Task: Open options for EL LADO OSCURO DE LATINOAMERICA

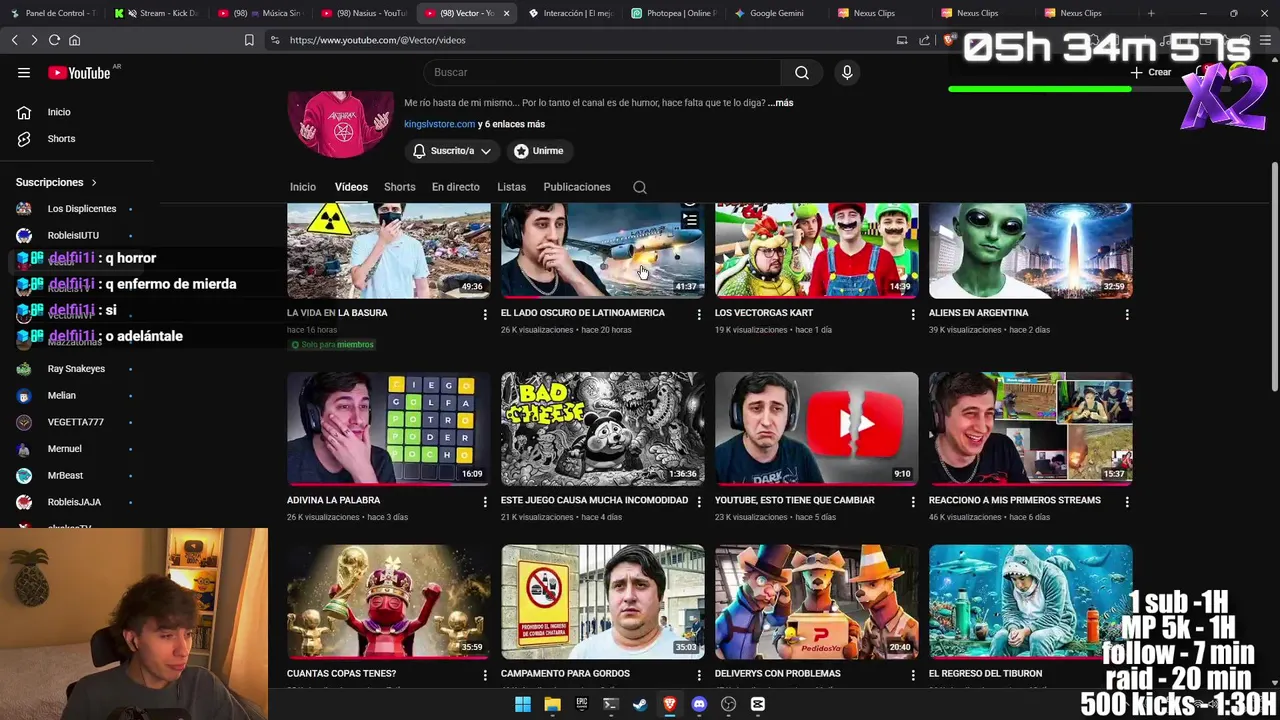Action: tap(699, 314)
